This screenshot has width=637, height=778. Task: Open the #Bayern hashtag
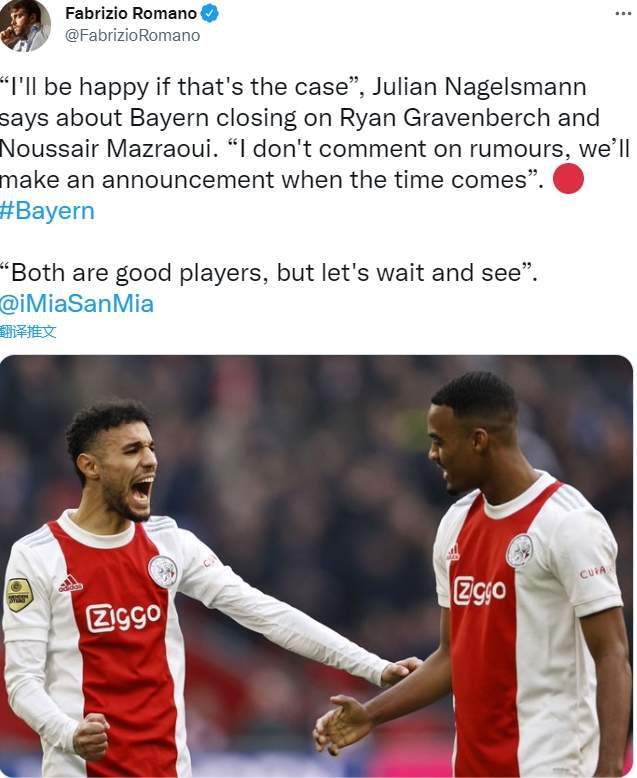tap(47, 211)
